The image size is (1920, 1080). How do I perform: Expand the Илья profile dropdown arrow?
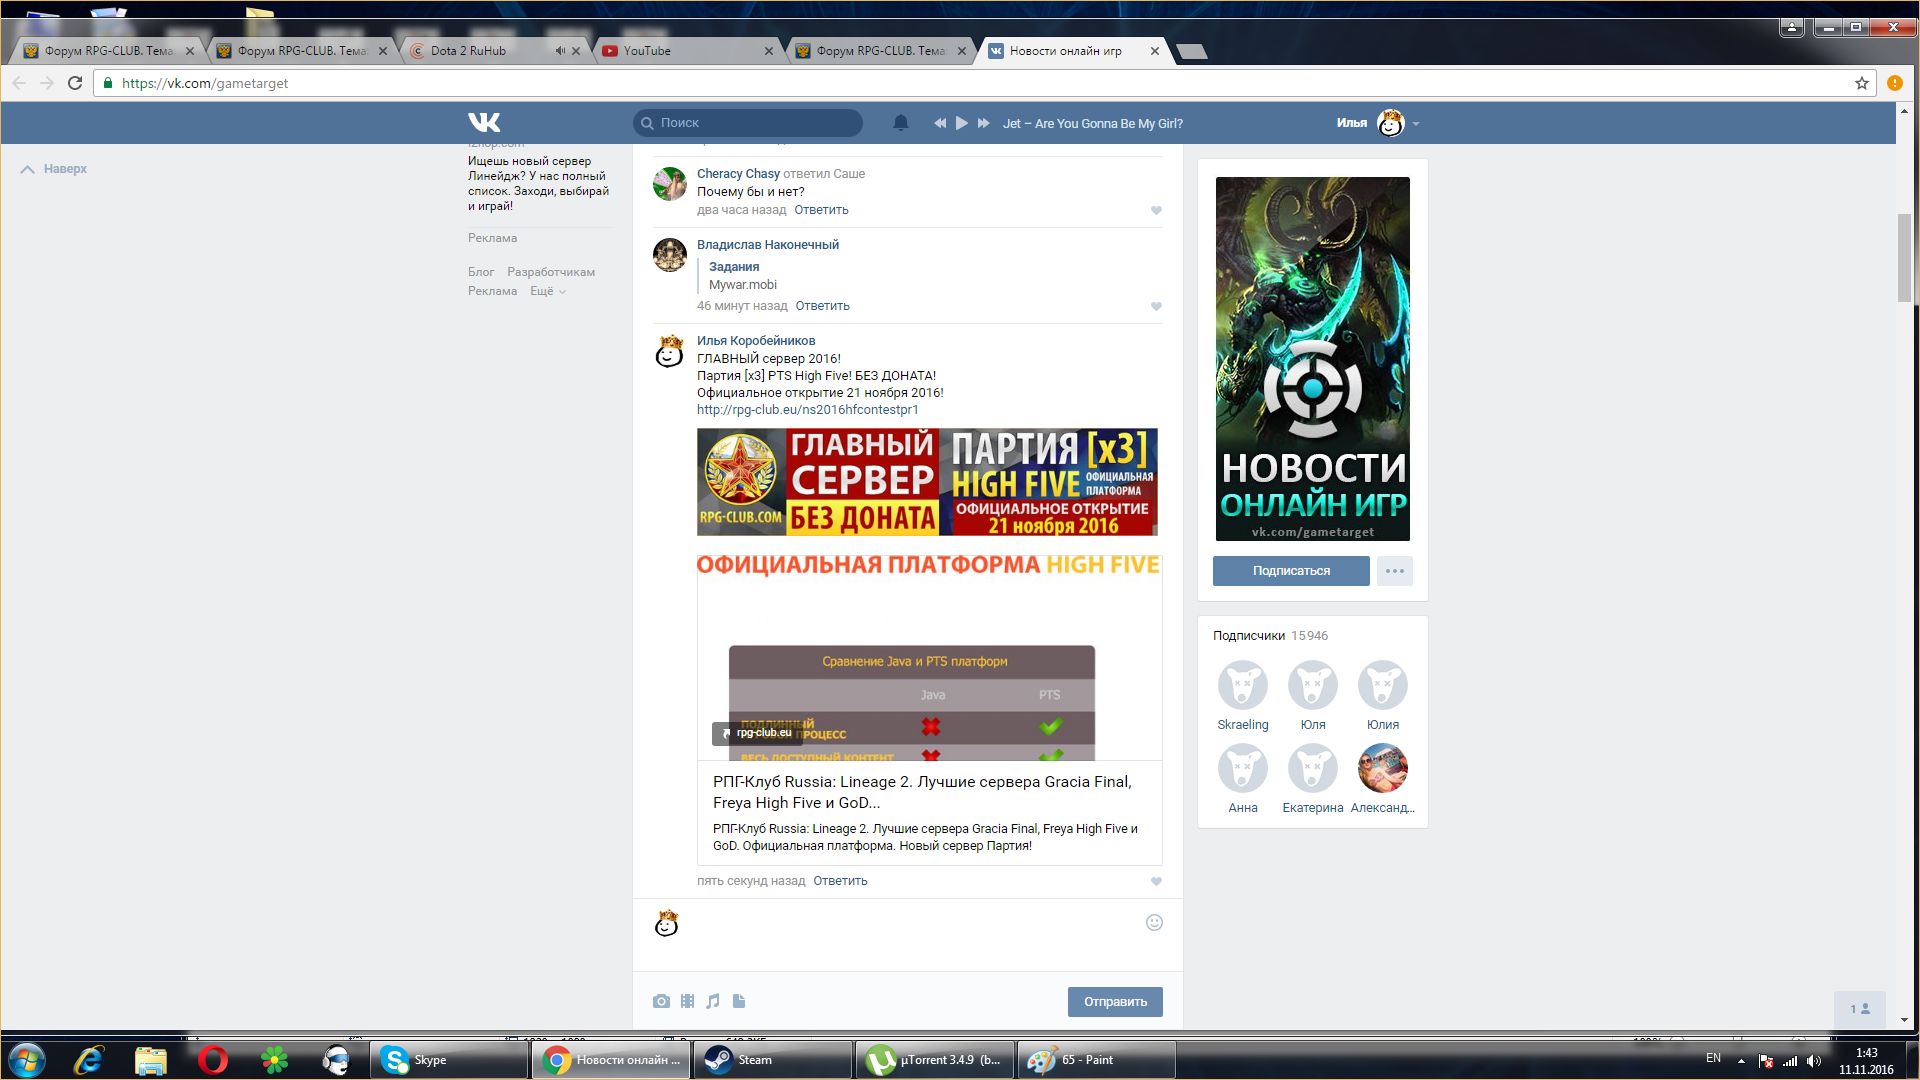click(x=1416, y=124)
